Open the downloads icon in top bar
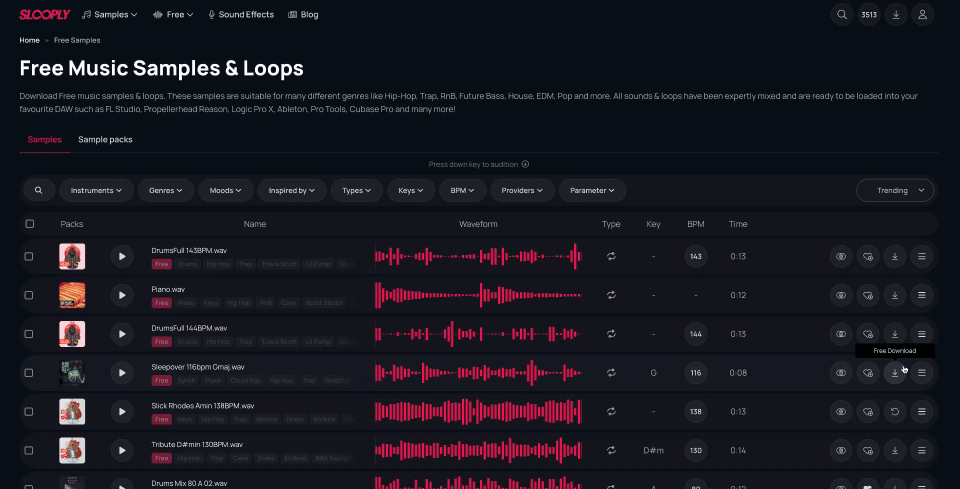Viewport: 960px width, 489px height. 895,15
